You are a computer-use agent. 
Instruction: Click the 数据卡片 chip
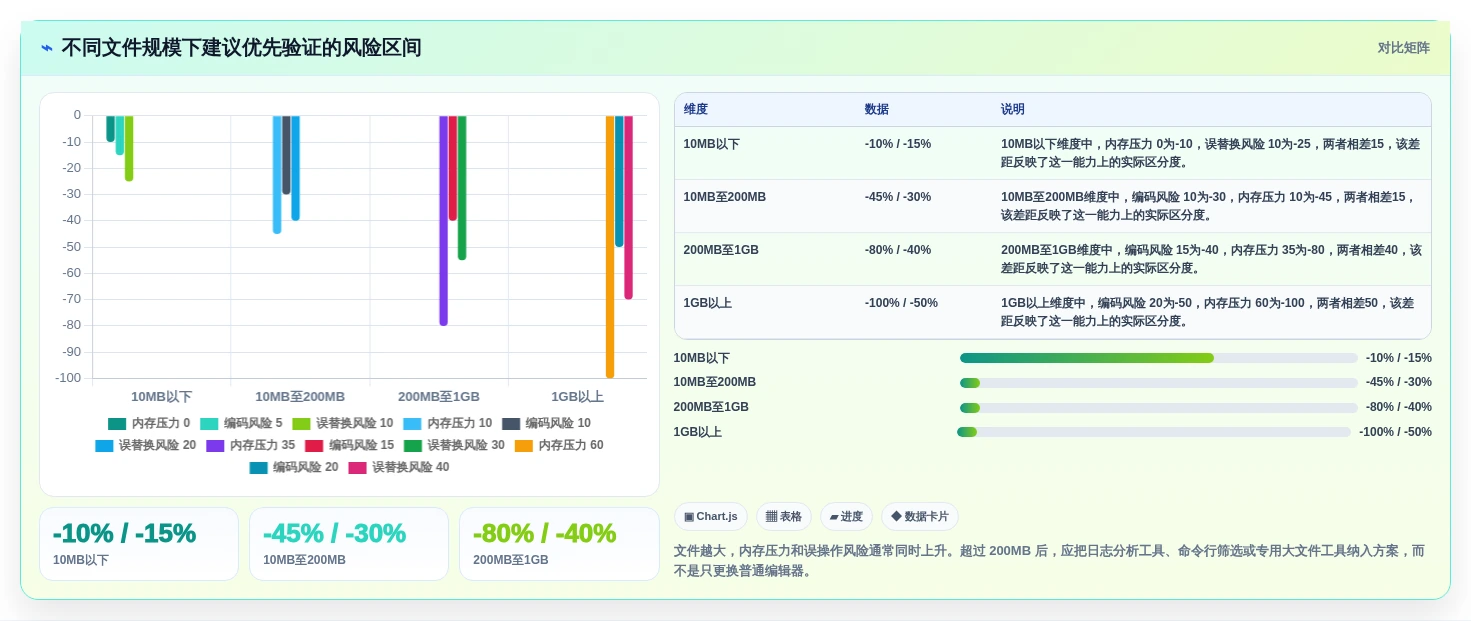point(920,517)
